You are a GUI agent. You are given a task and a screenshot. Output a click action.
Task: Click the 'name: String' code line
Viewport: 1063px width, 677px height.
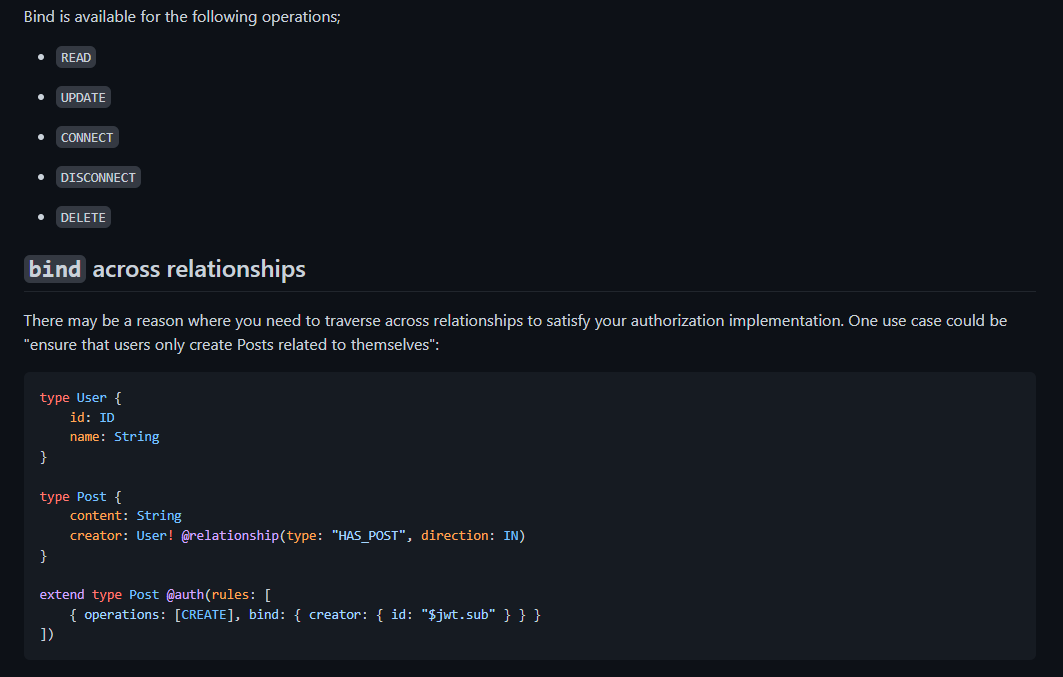coord(115,437)
